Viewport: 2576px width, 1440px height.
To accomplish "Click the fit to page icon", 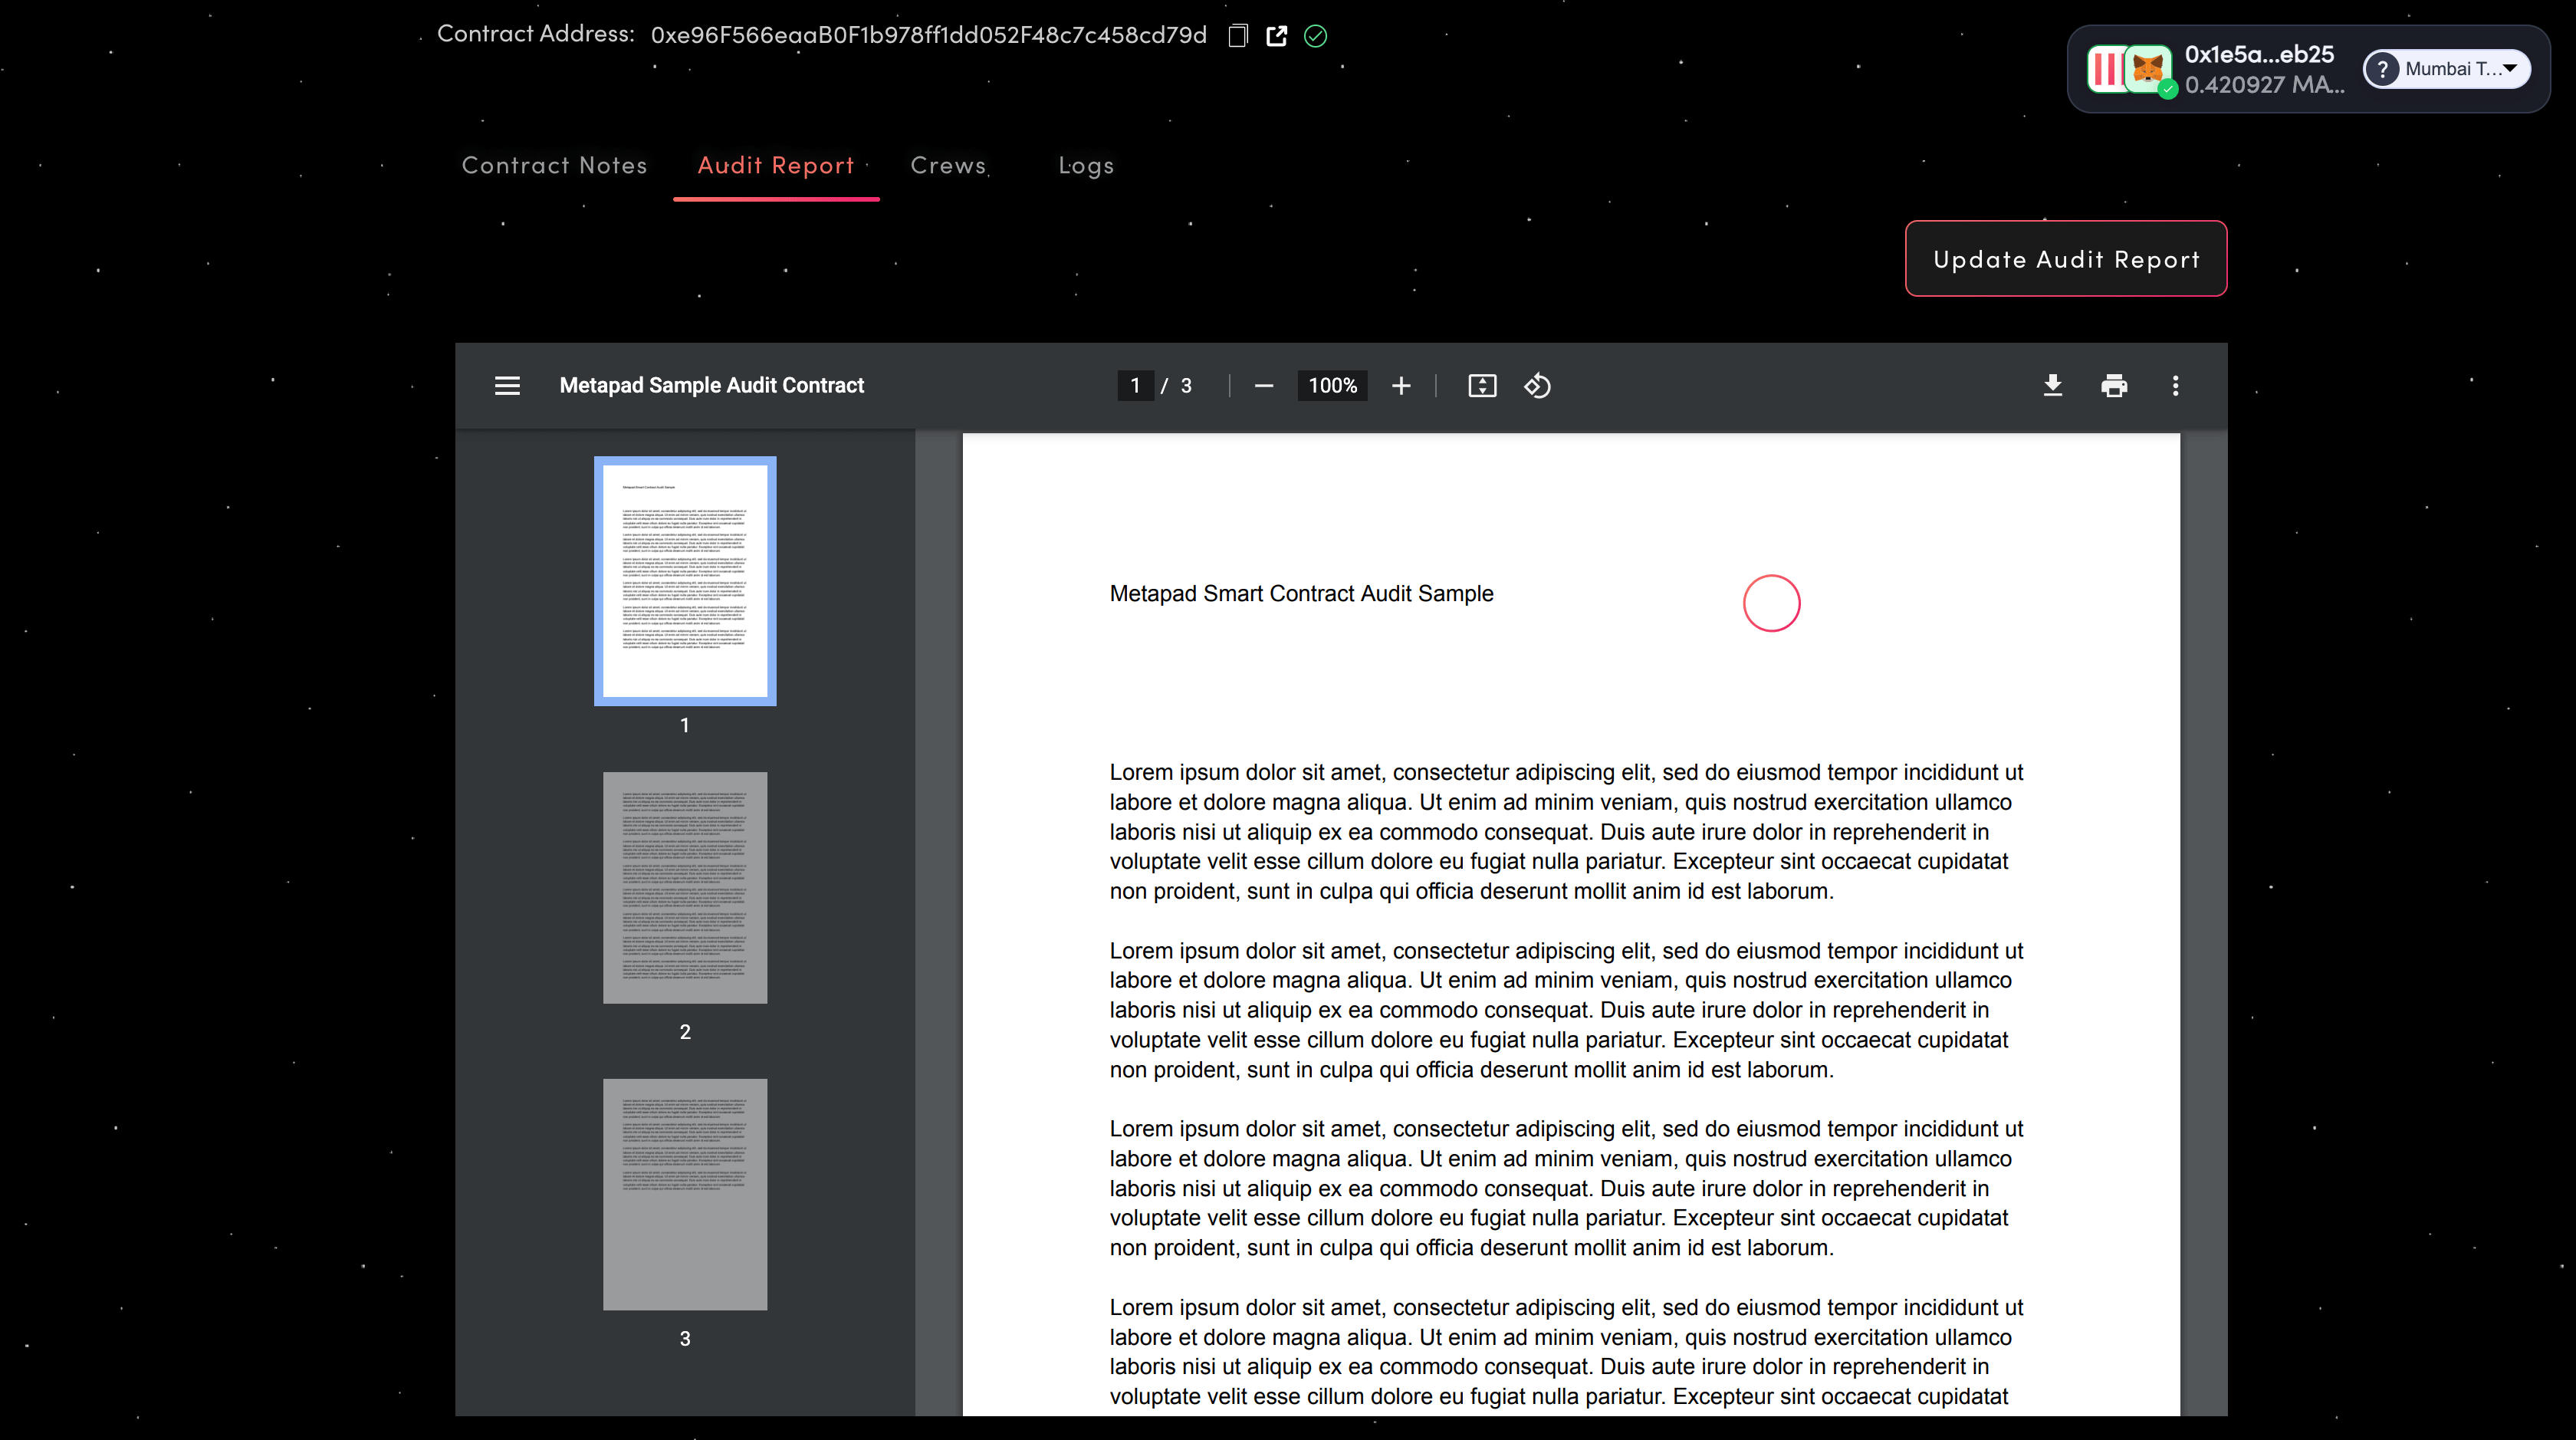I will (x=1481, y=386).
